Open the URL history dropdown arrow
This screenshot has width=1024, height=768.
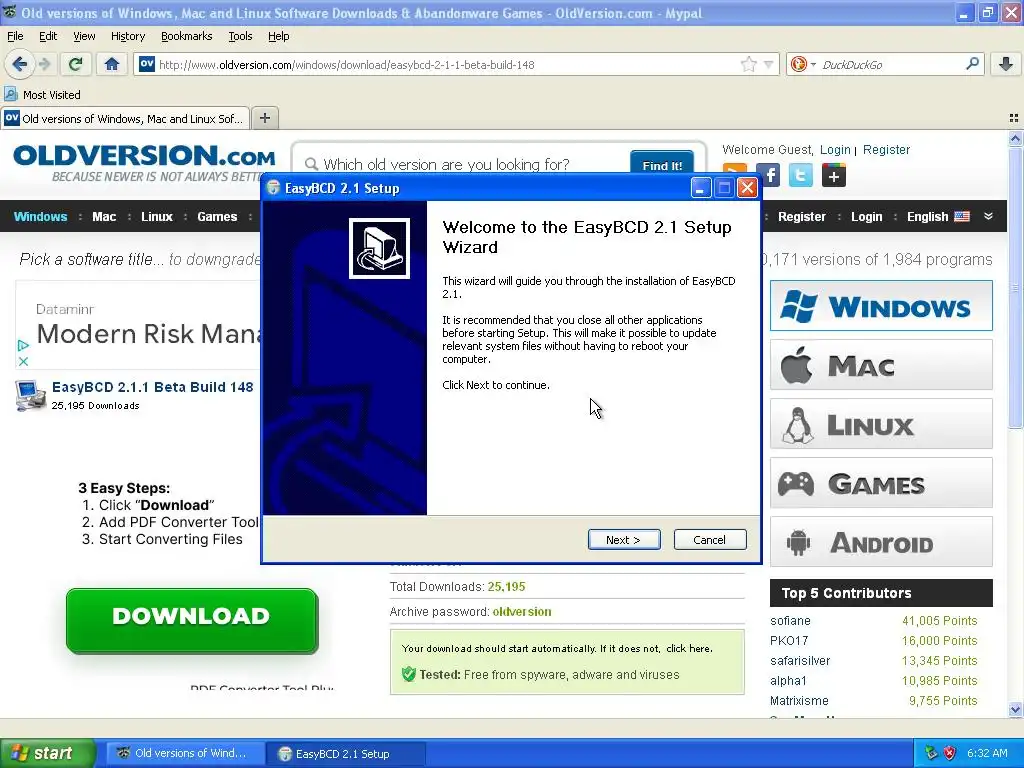click(x=769, y=64)
